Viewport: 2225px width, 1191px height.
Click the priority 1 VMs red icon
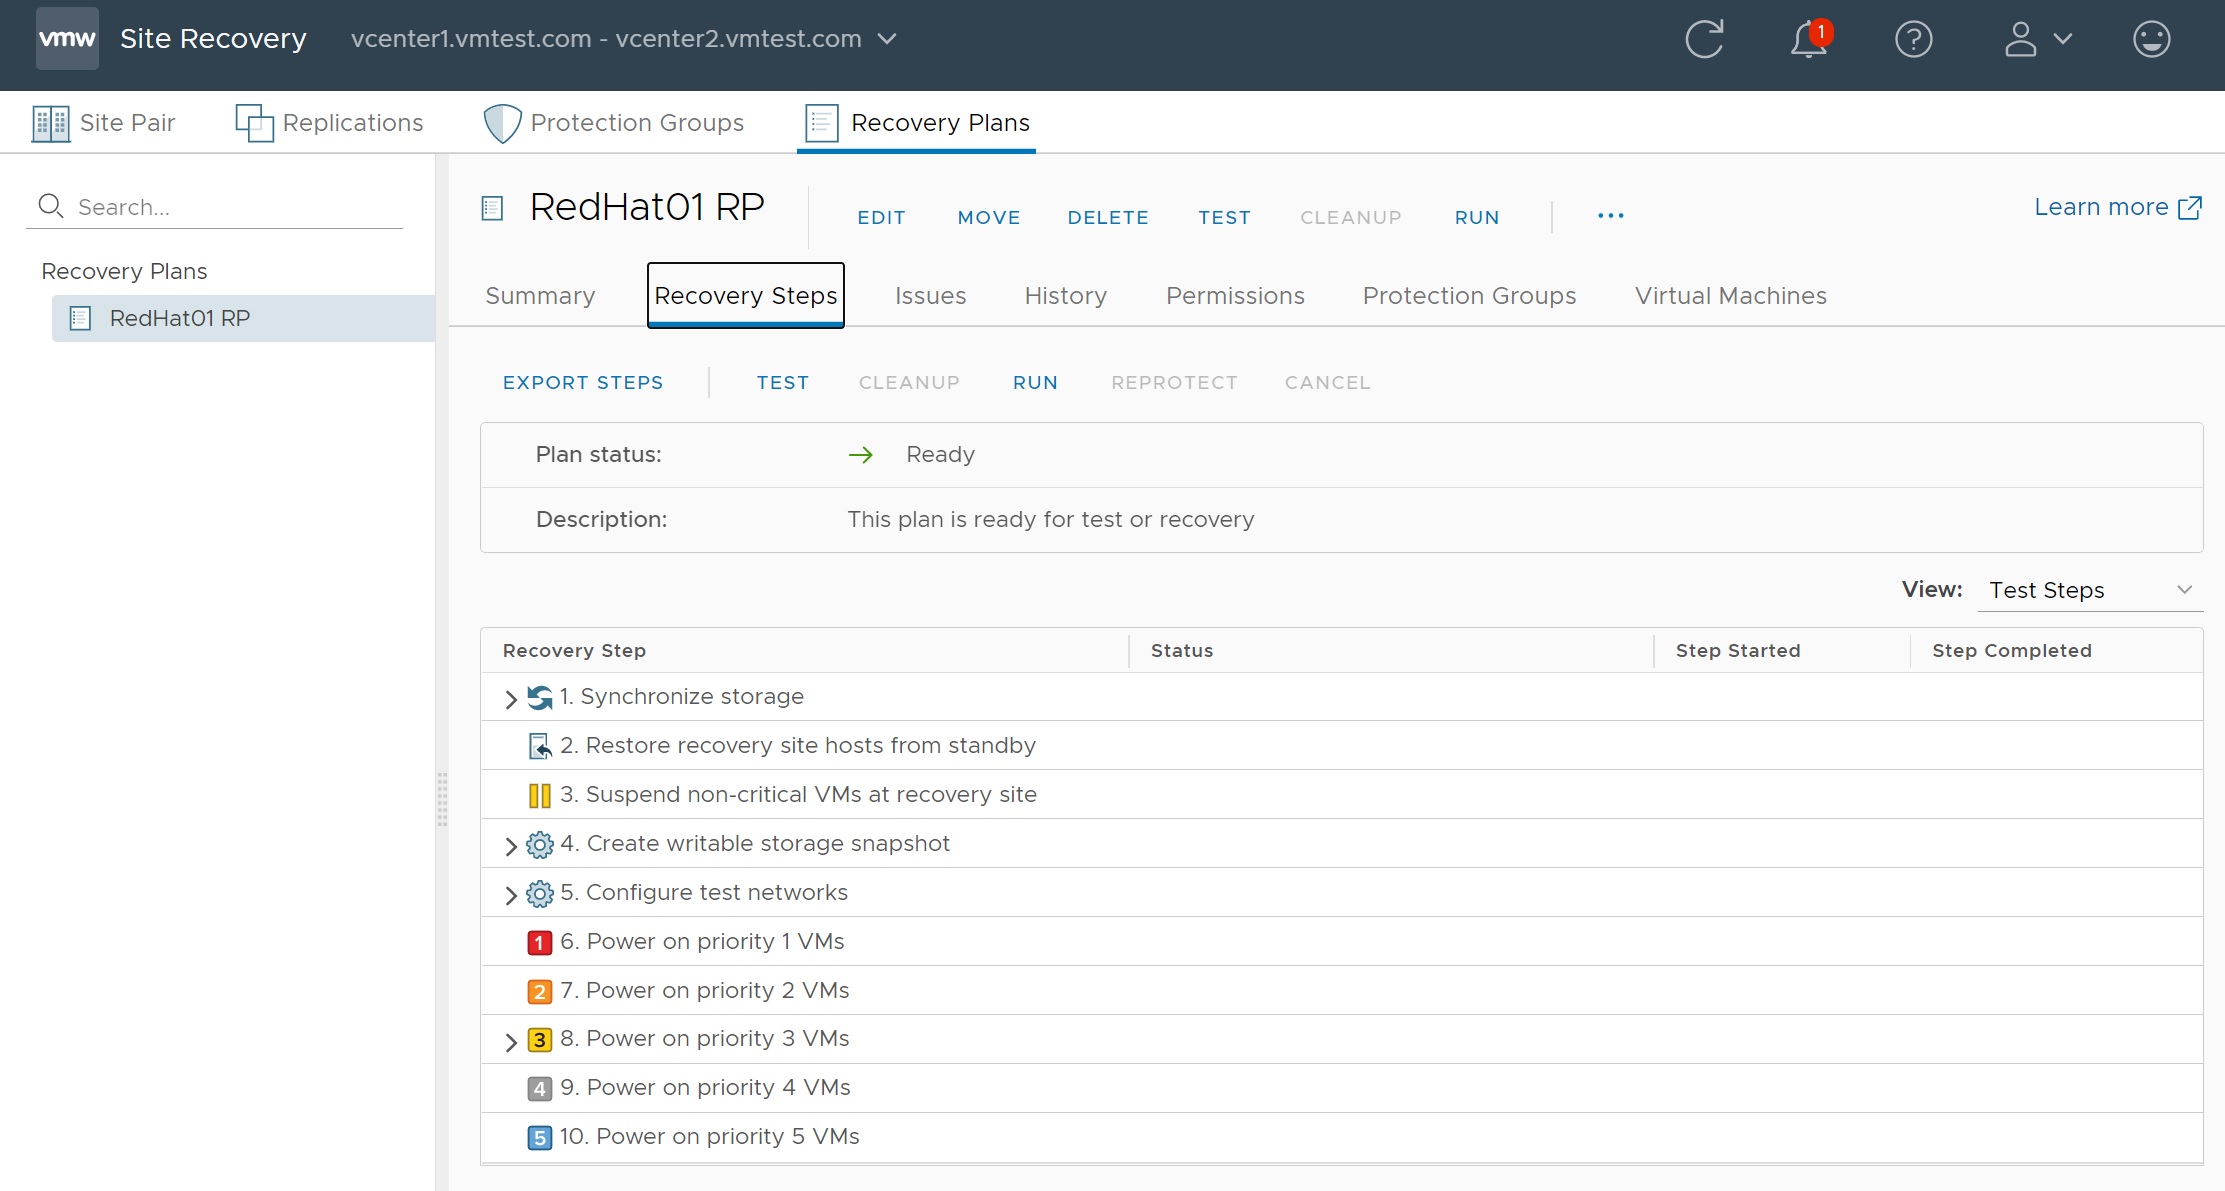[x=539, y=942]
